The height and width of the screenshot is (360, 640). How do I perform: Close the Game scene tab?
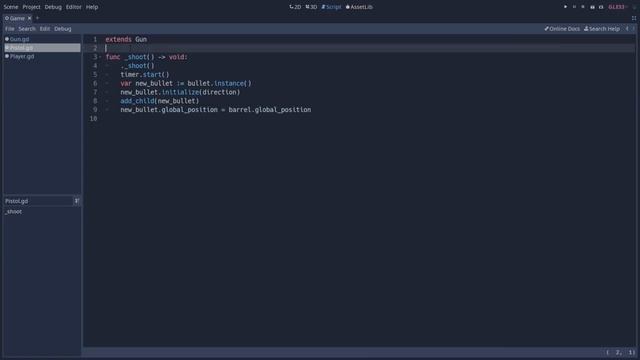point(29,18)
